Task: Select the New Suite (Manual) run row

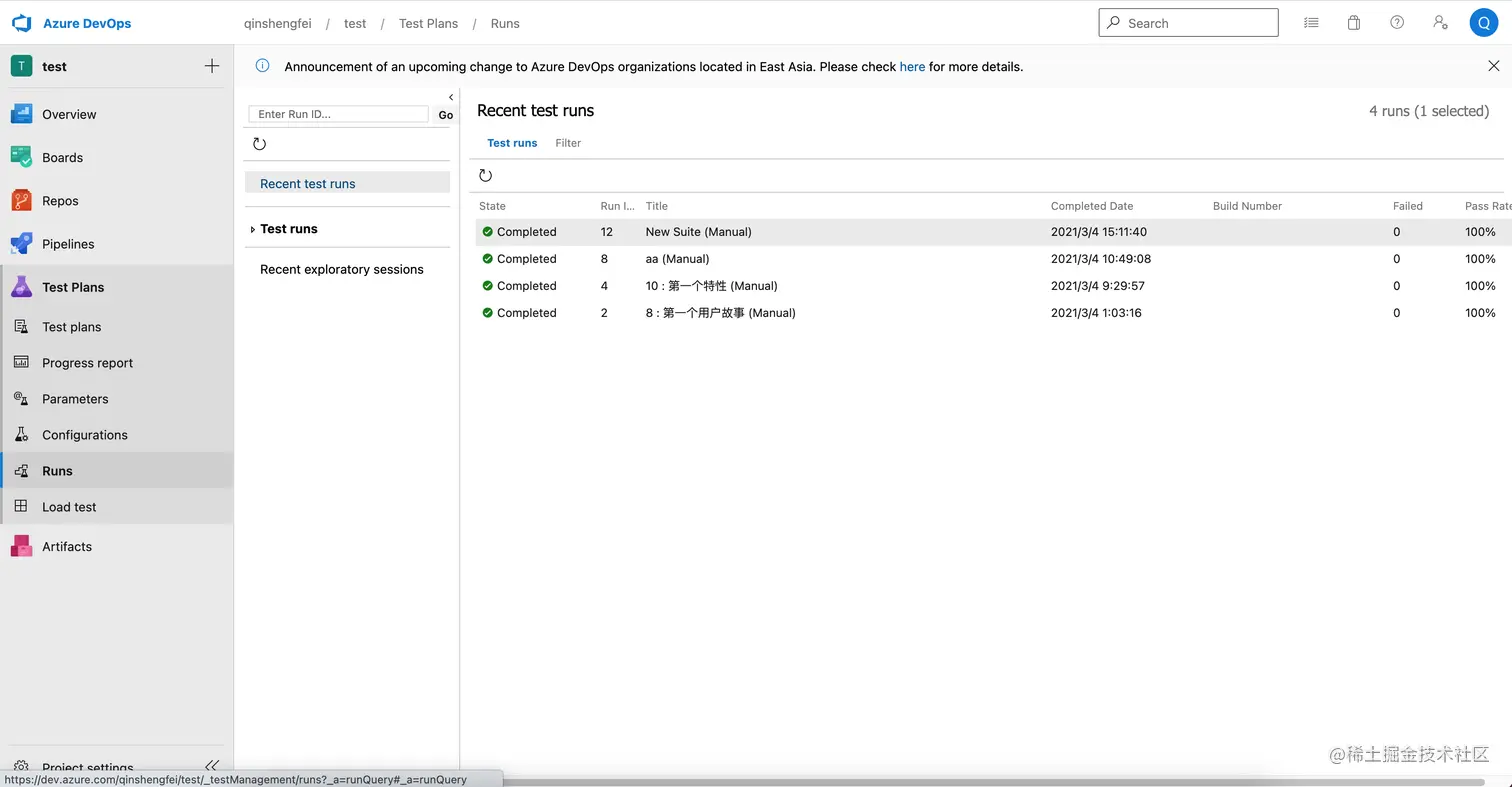Action: (993, 232)
